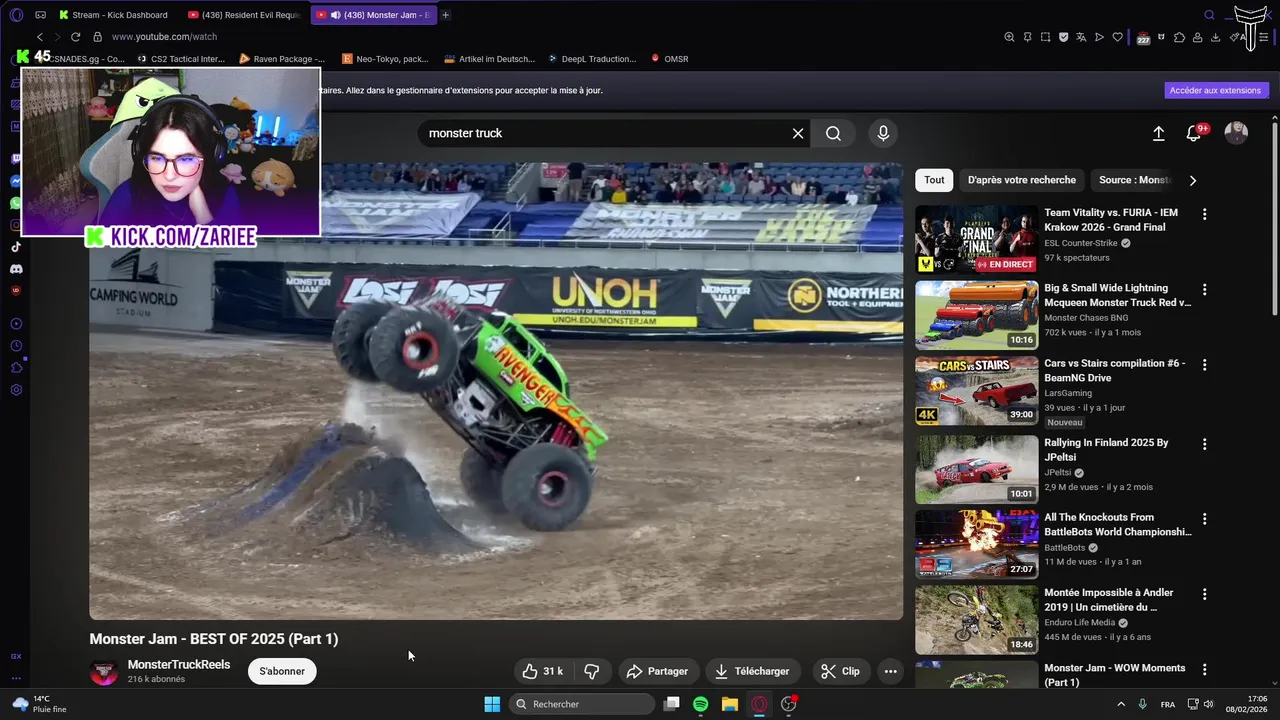The width and height of the screenshot is (1280, 720).
Task: Click 'Accéder aux extensions' button
Action: point(1215,90)
